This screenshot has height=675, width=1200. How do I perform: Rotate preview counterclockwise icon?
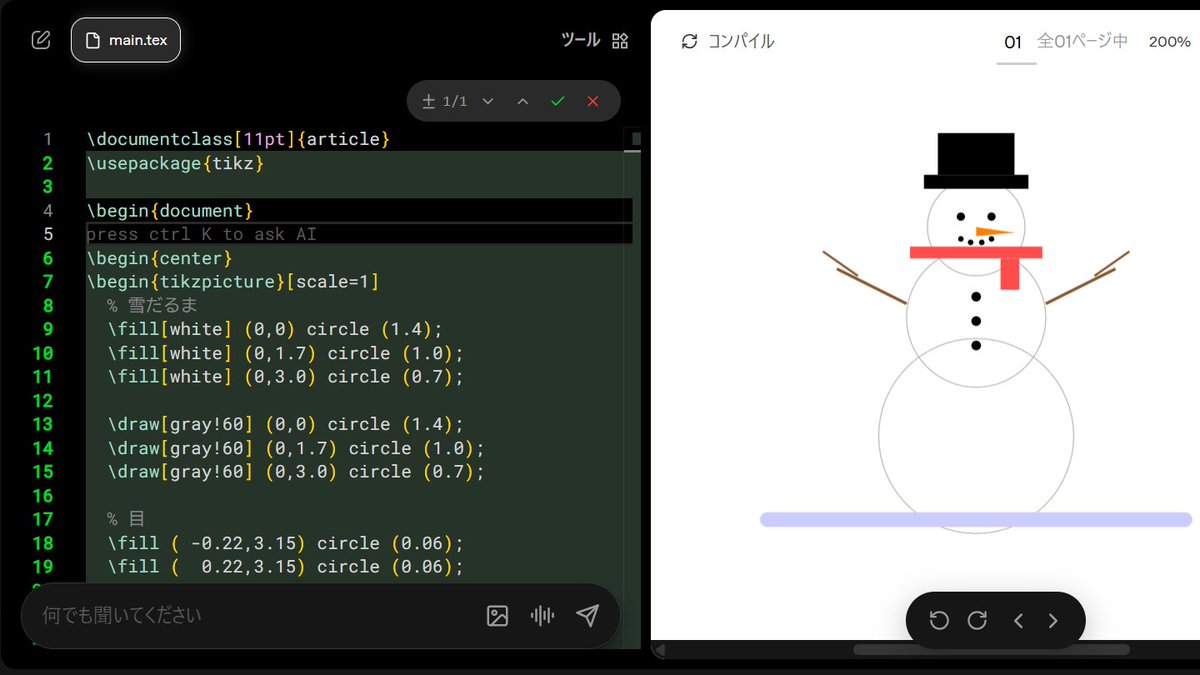pyautogui.click(x=939, y=621)
